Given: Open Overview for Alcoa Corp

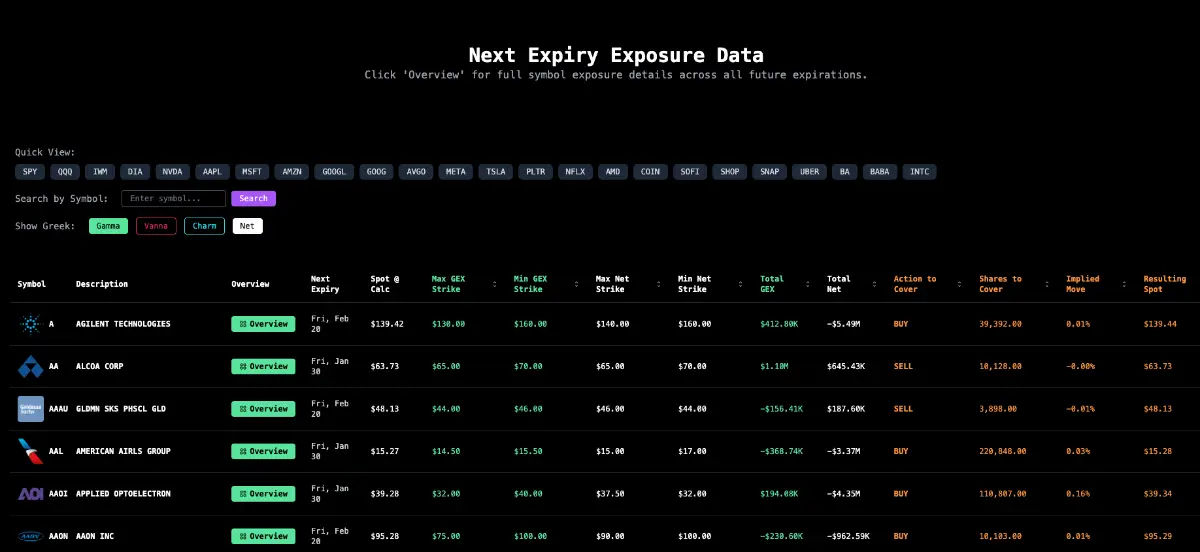Looking at the screenshot, I should point(263,367).
